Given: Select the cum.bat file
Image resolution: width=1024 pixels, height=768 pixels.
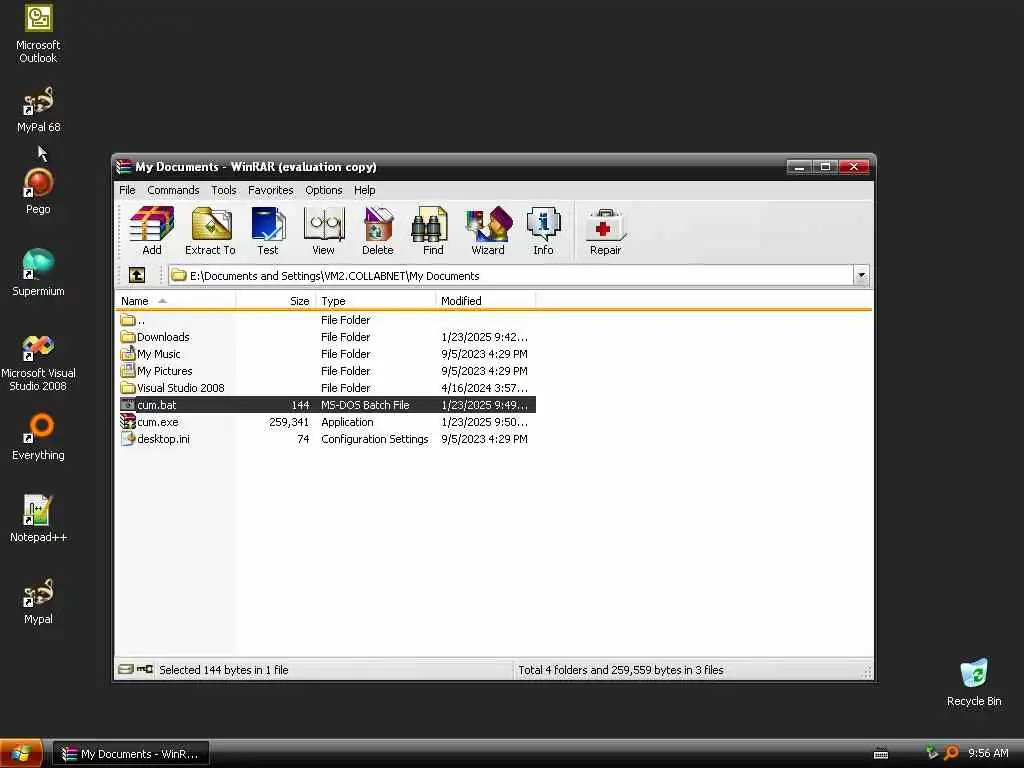Looking at the screenshot, I should (327, 405).
